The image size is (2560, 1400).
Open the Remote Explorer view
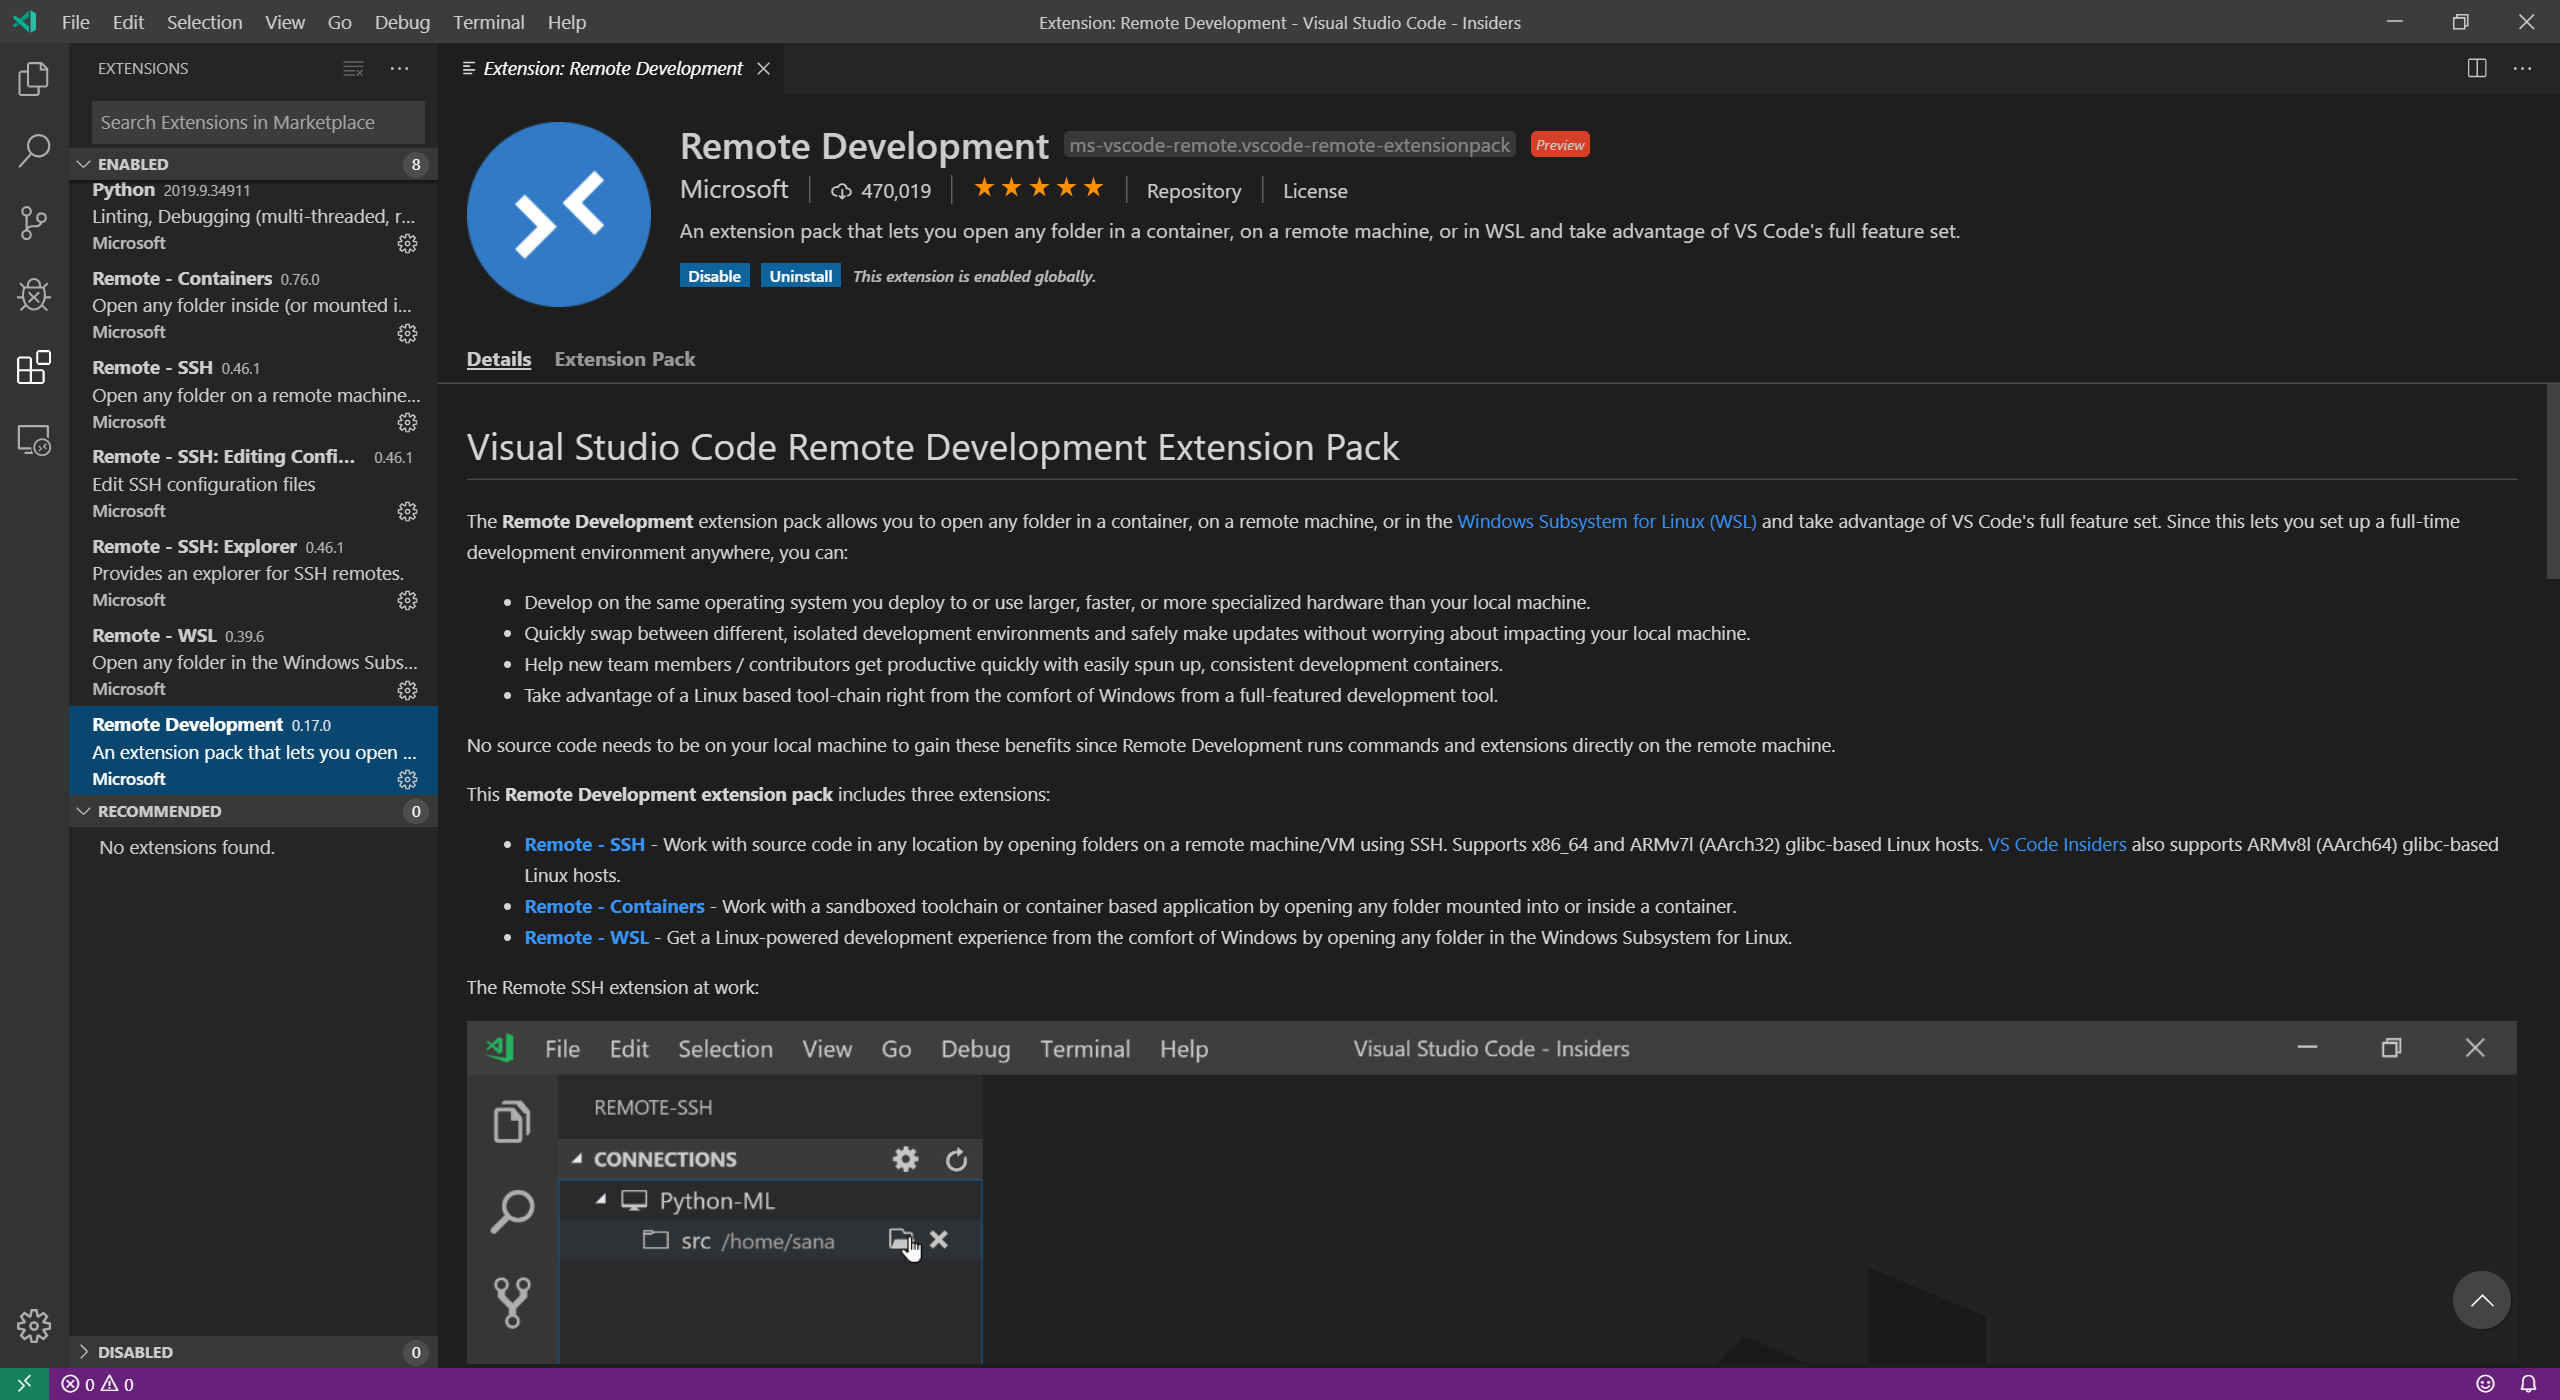pyautogui.click(x=33, y=440)
